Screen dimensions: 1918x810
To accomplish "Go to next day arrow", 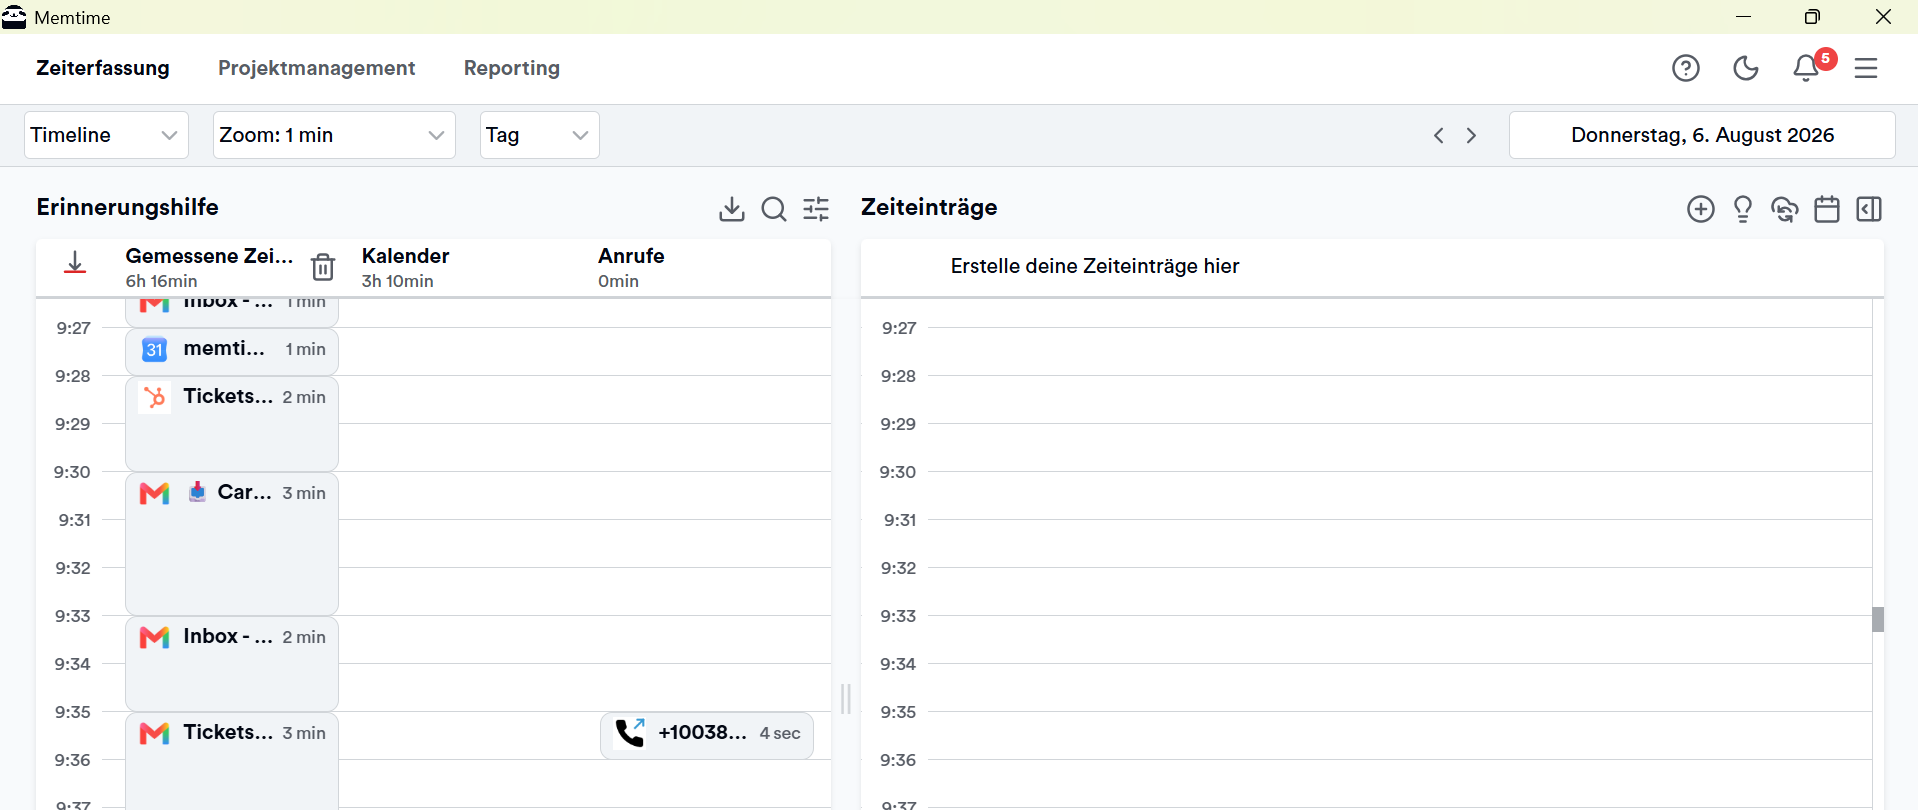I will [x=1471, y=135].
